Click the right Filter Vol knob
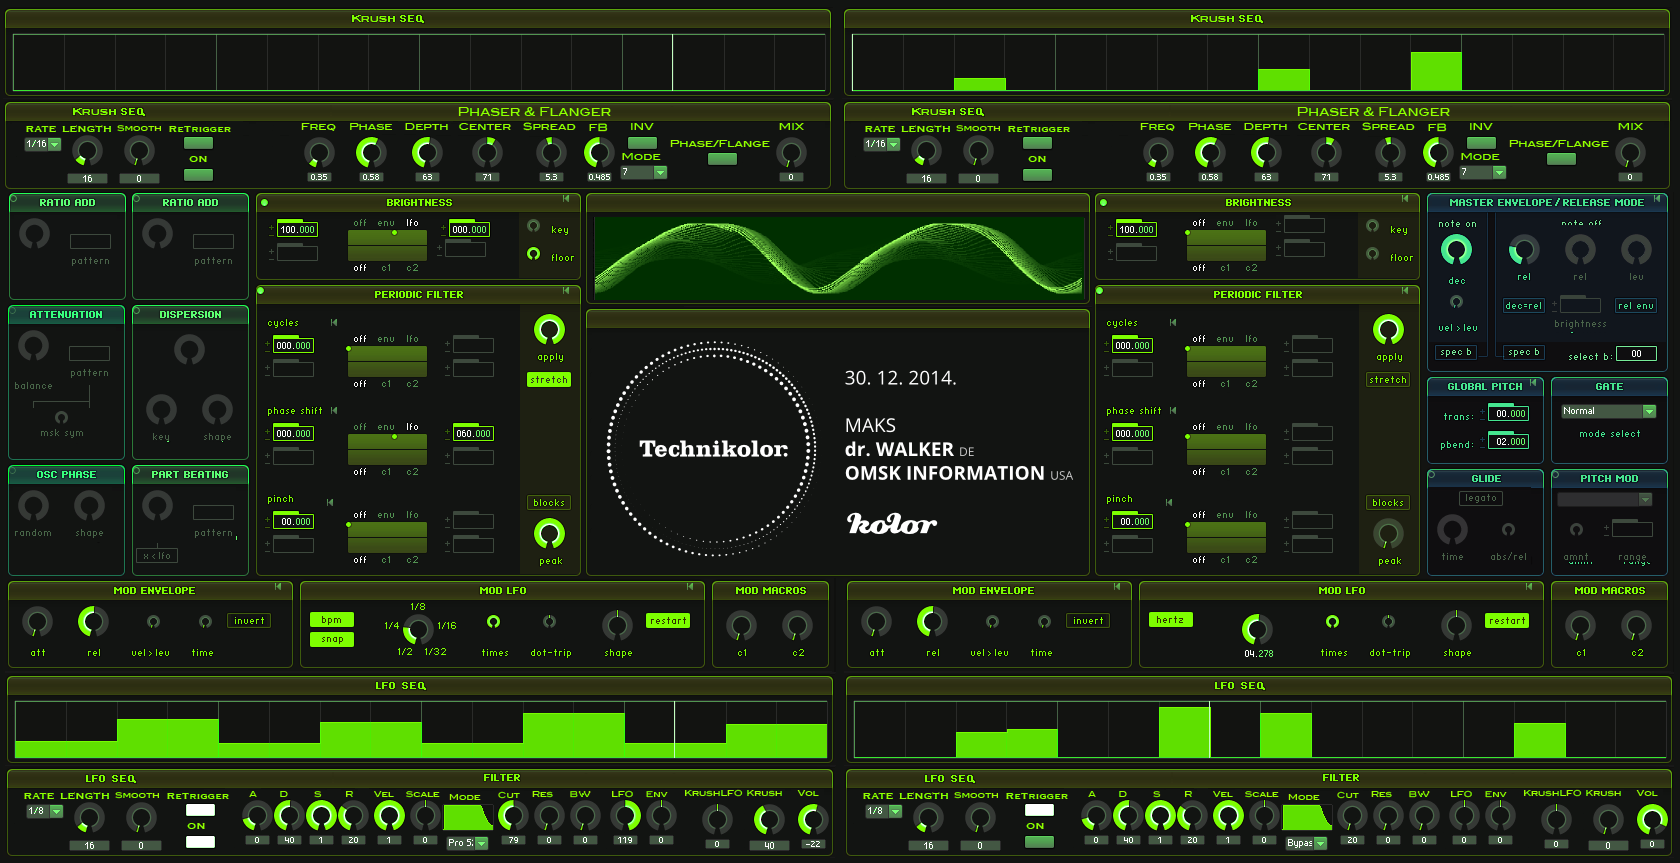Screen dimensions: 1680x863 click(1651, 820)
